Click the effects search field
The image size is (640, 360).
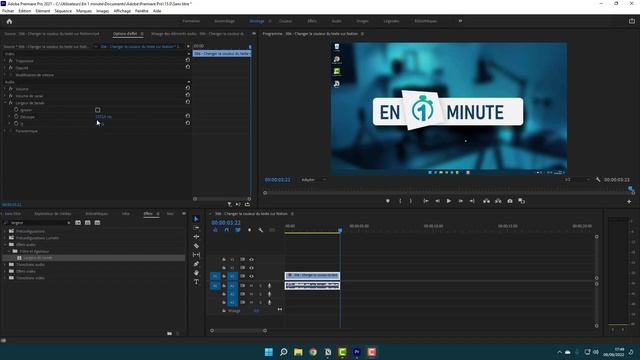click(x=37, y=223)
